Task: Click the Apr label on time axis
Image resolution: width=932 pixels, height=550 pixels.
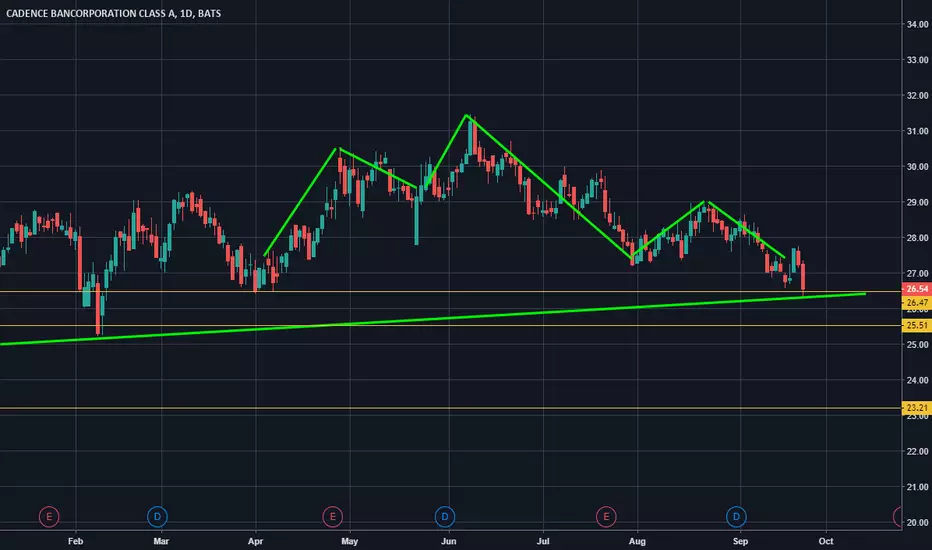Action: pos(256,541)
